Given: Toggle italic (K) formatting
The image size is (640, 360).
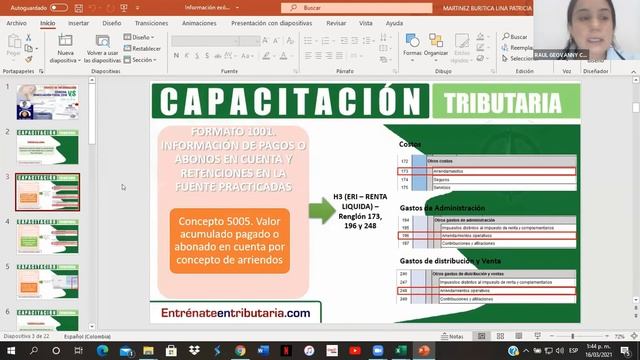Looking at the screenshot, I should [x=187, y=56].
